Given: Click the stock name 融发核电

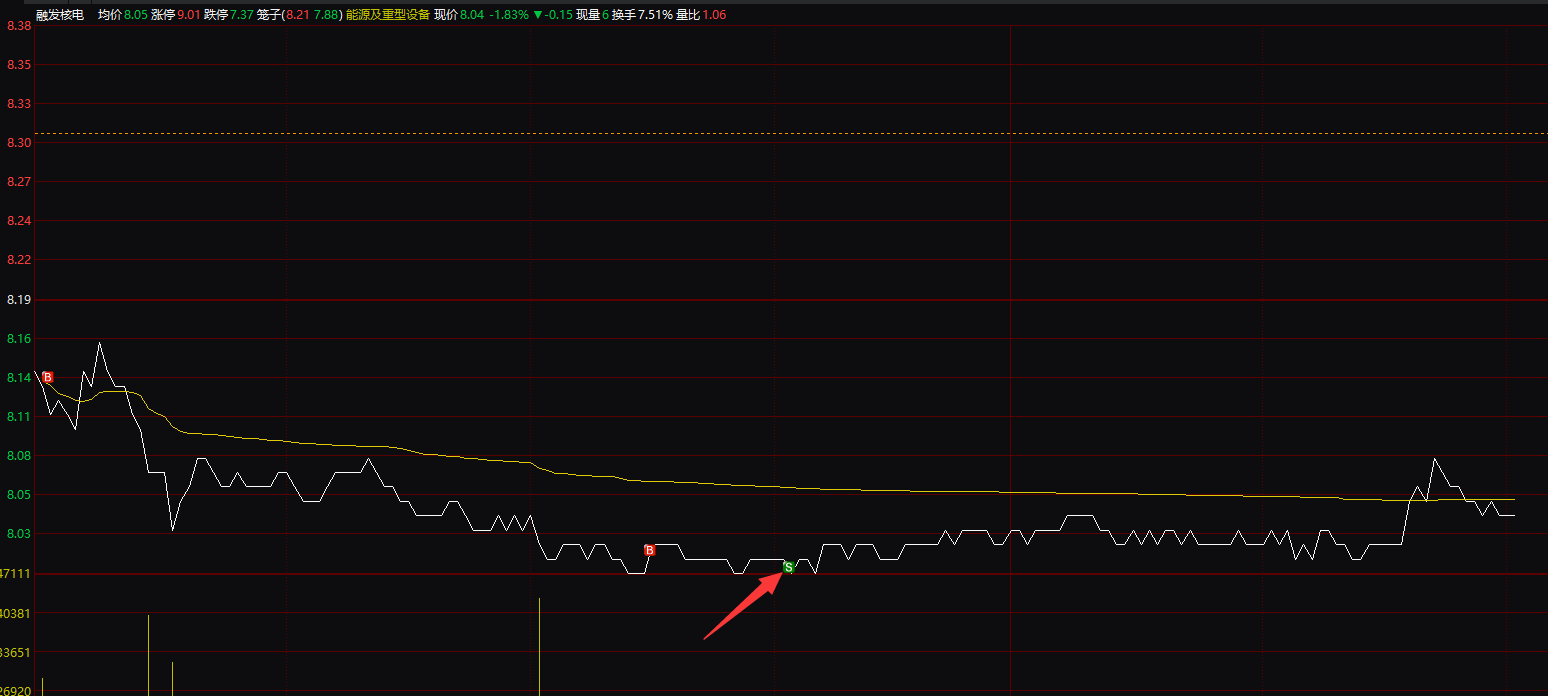Looking at the screenshot, I should [x=60, y=15].
